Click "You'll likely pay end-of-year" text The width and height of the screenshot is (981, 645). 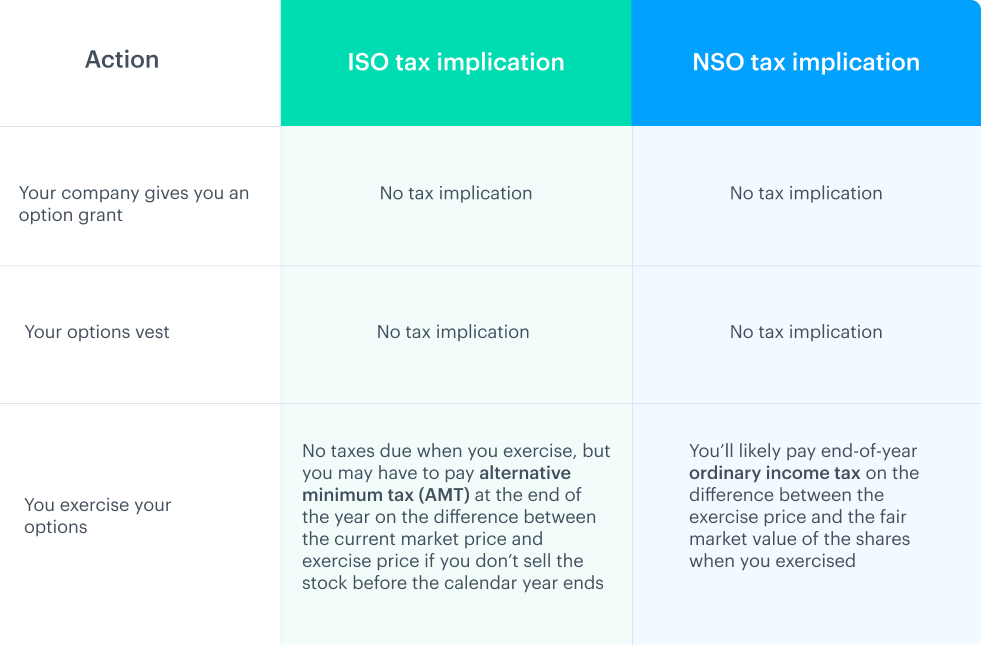803,451
